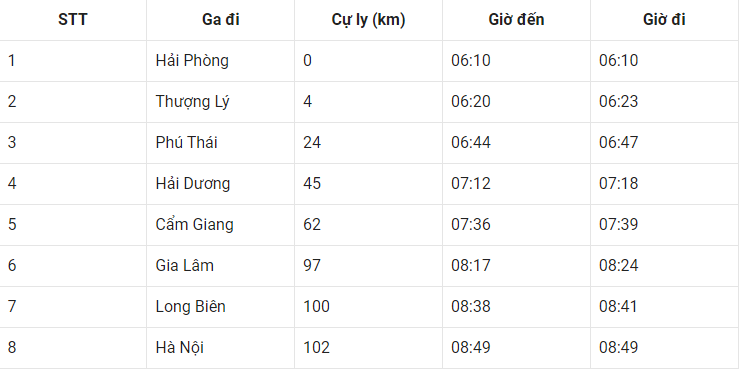Viewport: 742px width, 373px height.
Task: Click the Hải Dương station name
Action: [x=193, y=184]
